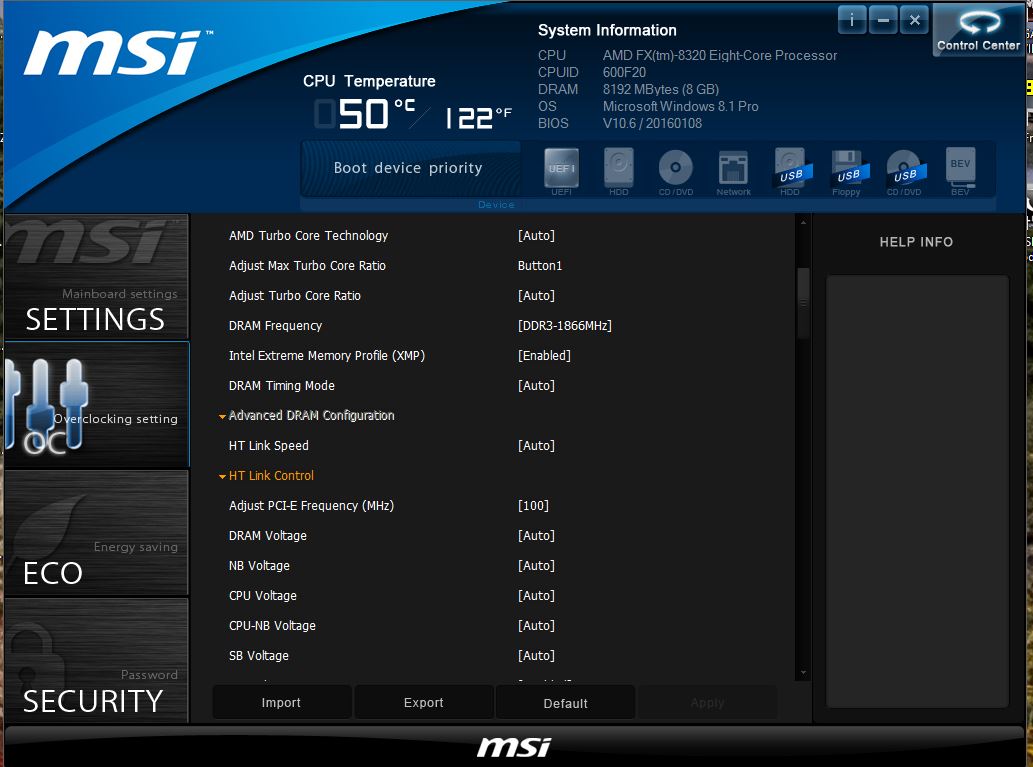The height and width of the screenshot is (767, 1033).
Task: Click the BIOS version V10.6 / 20160108 text
Action: (652, 123)
